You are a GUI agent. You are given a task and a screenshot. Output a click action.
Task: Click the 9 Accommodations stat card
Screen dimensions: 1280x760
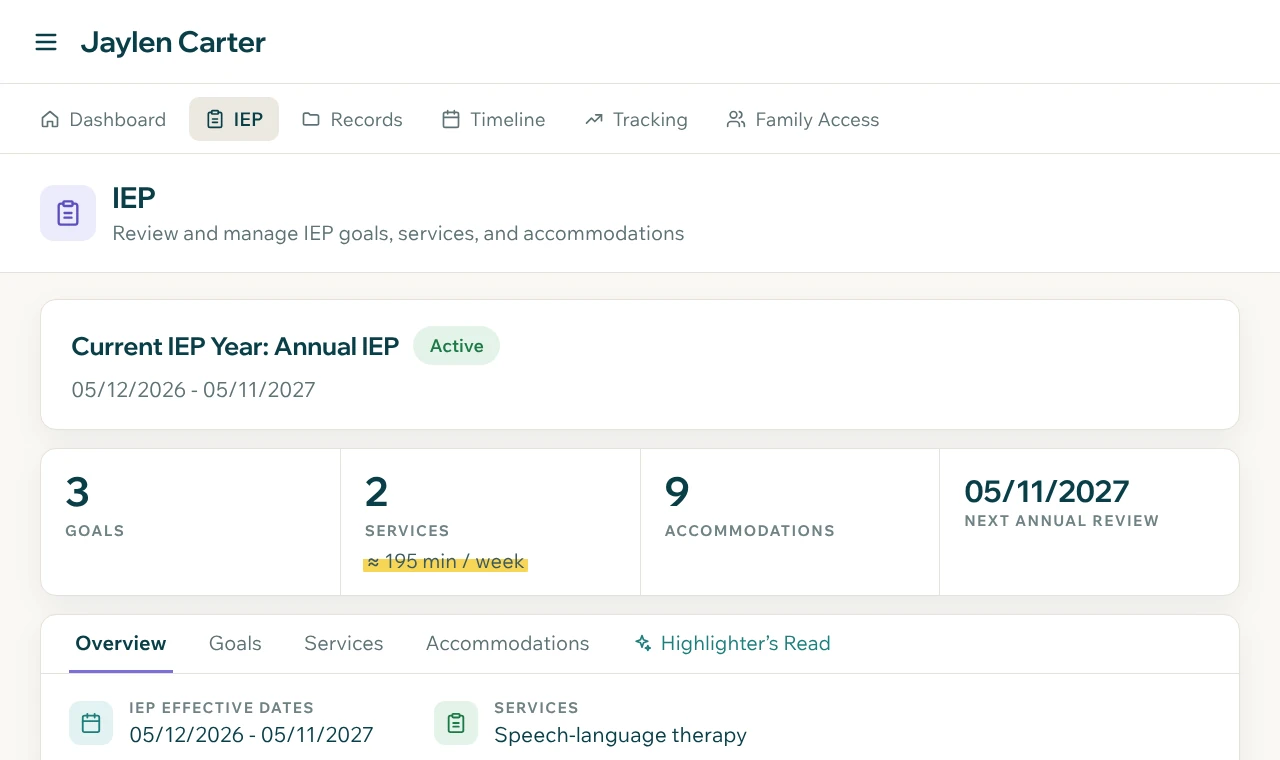[x=790, y=522]
